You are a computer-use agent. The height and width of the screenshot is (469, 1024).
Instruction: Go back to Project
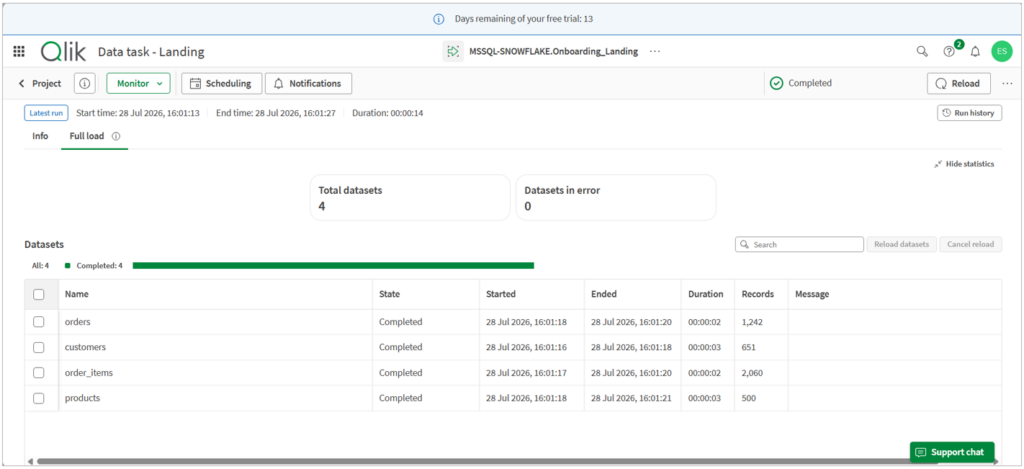click(40, 84)
